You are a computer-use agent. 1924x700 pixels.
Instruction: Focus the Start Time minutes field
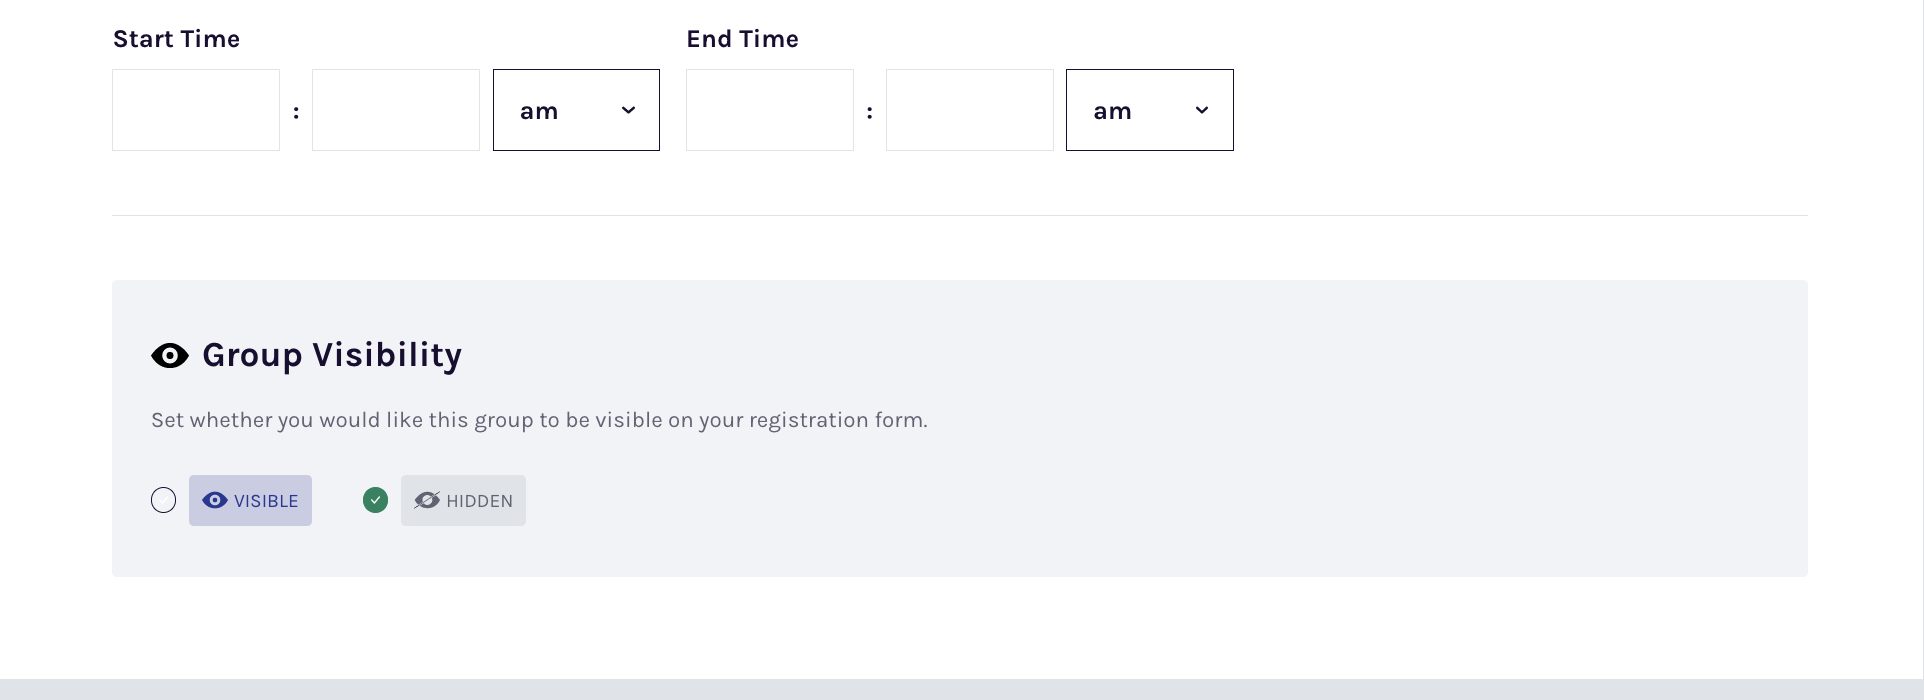point(396,110)
